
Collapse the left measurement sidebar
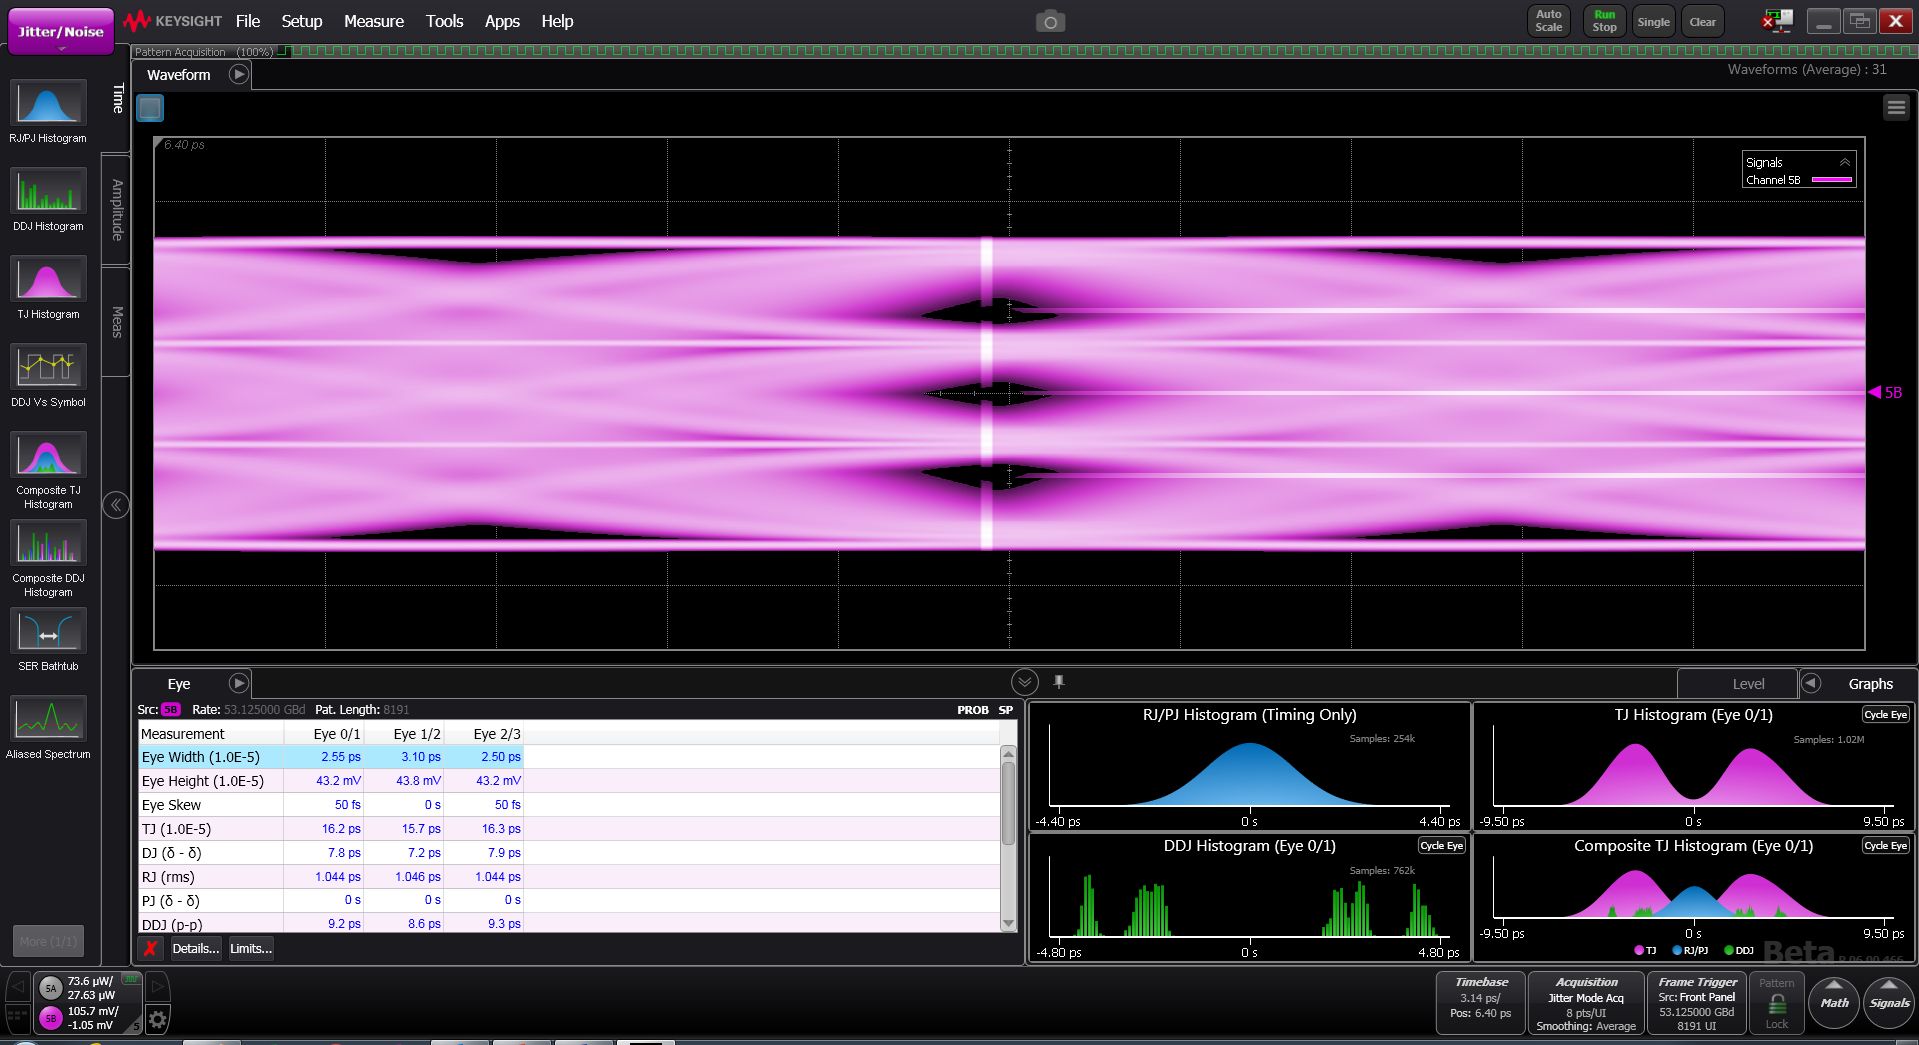pos(116,505)
